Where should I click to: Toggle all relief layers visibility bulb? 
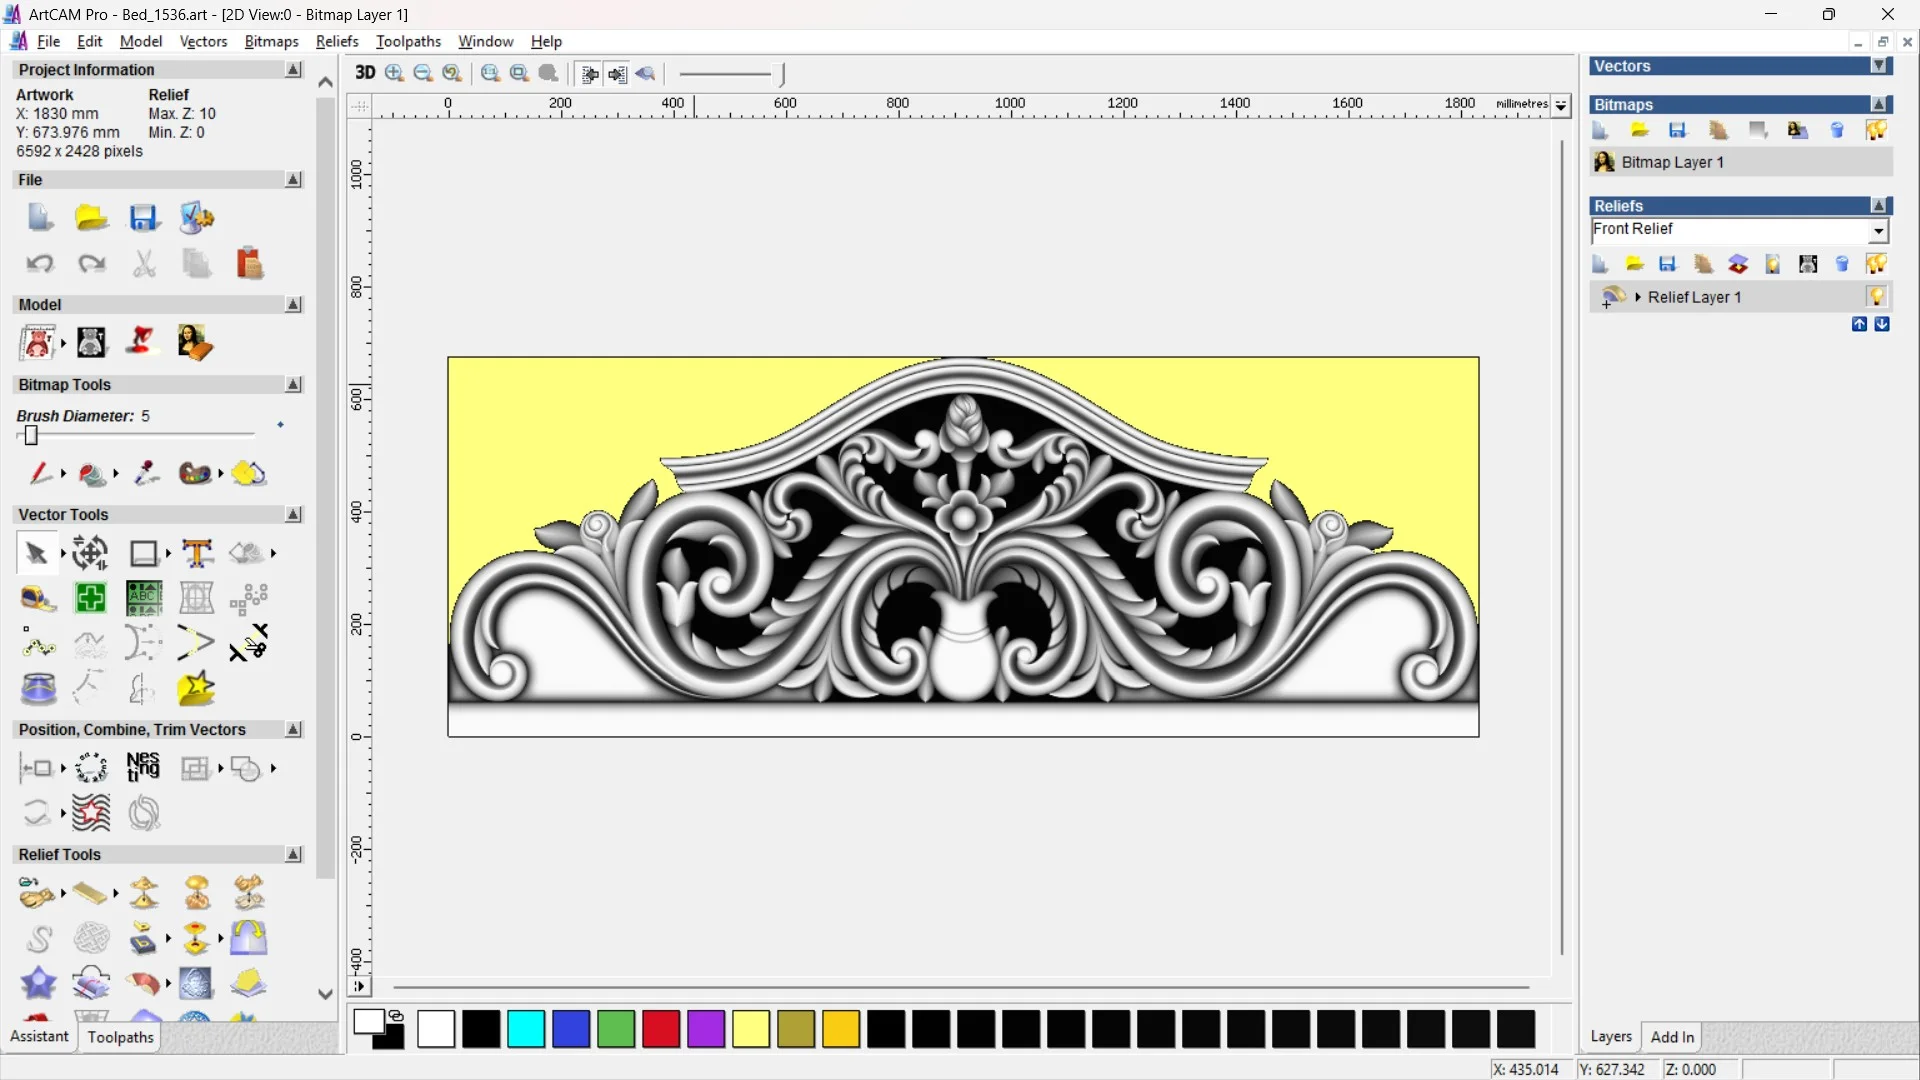point(1876,264)
